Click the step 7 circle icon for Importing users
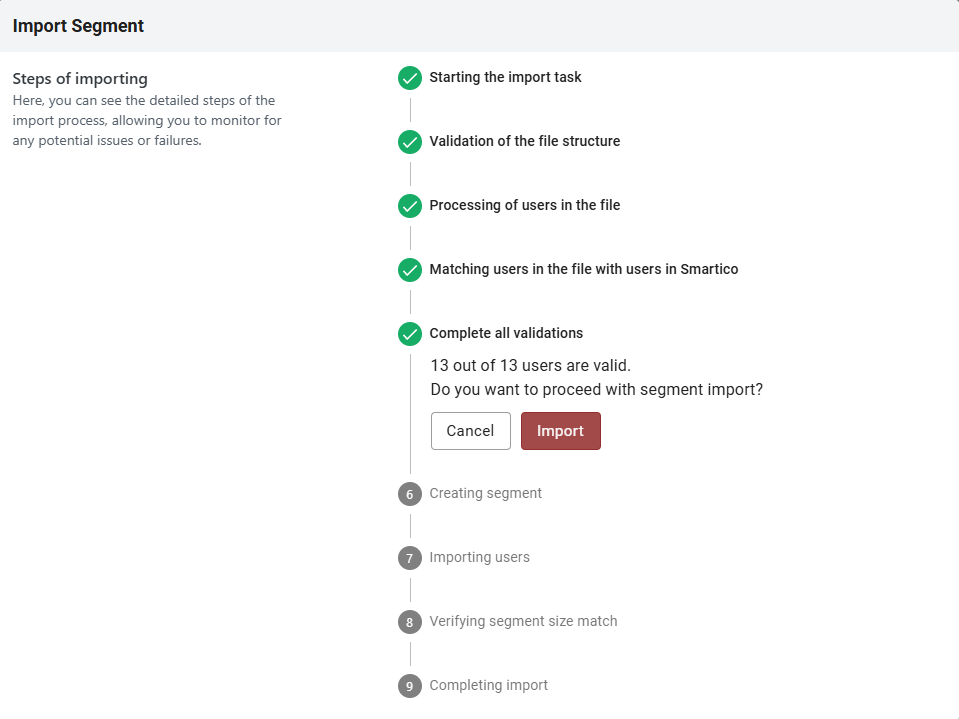 coord(409,558)
